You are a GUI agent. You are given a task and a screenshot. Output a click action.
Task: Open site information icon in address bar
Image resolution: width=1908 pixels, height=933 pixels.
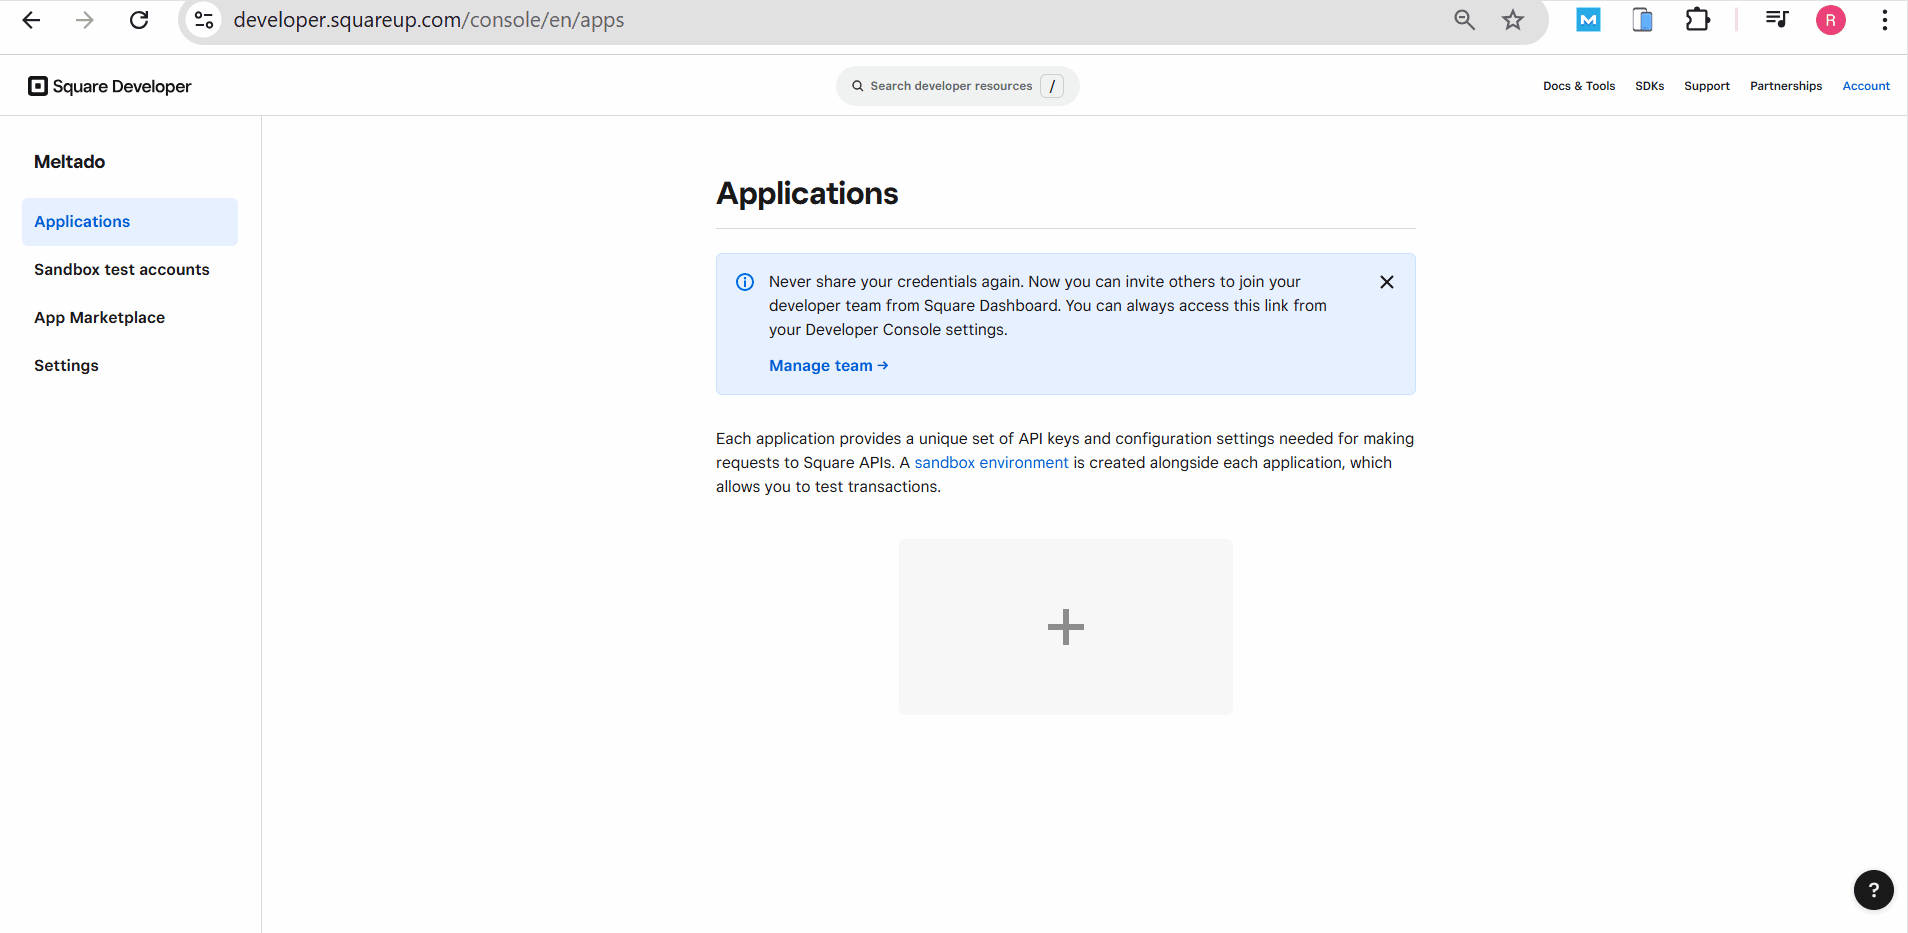pos(204,20)
